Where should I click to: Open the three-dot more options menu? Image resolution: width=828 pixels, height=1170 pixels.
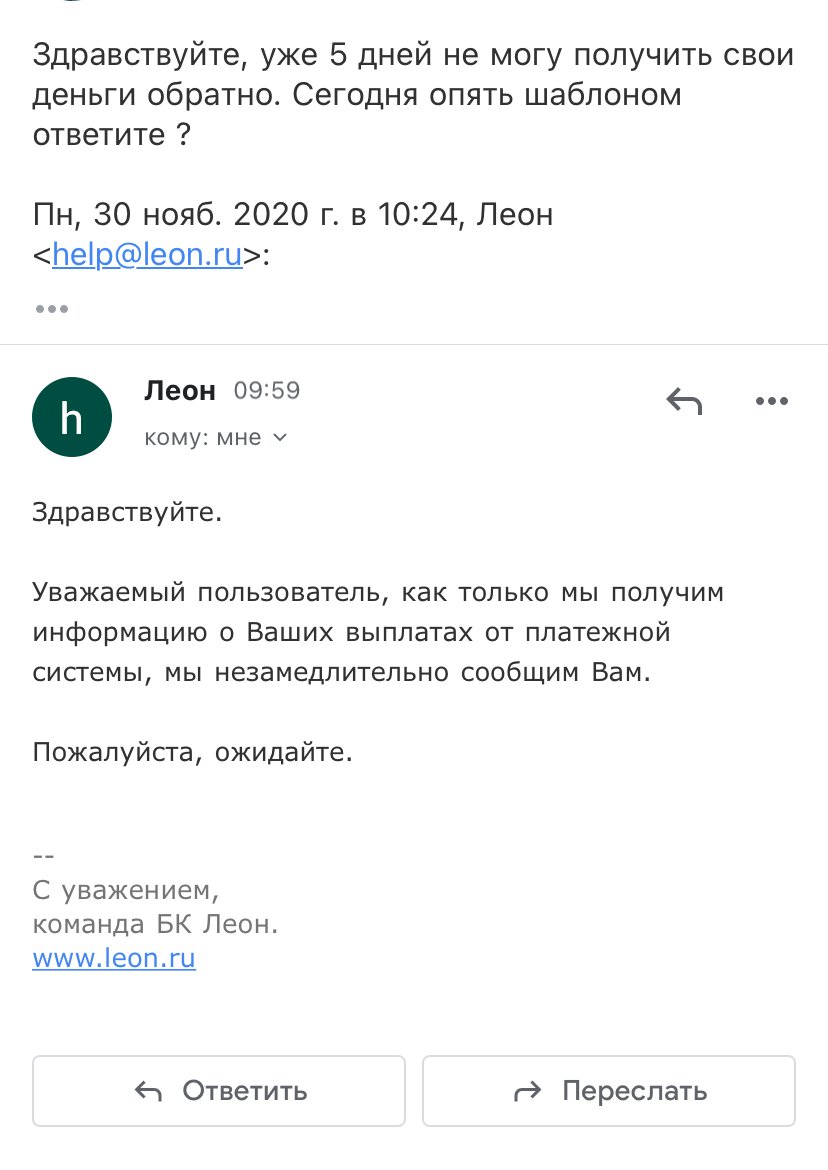pyautogui.click(x=772, y=402)
